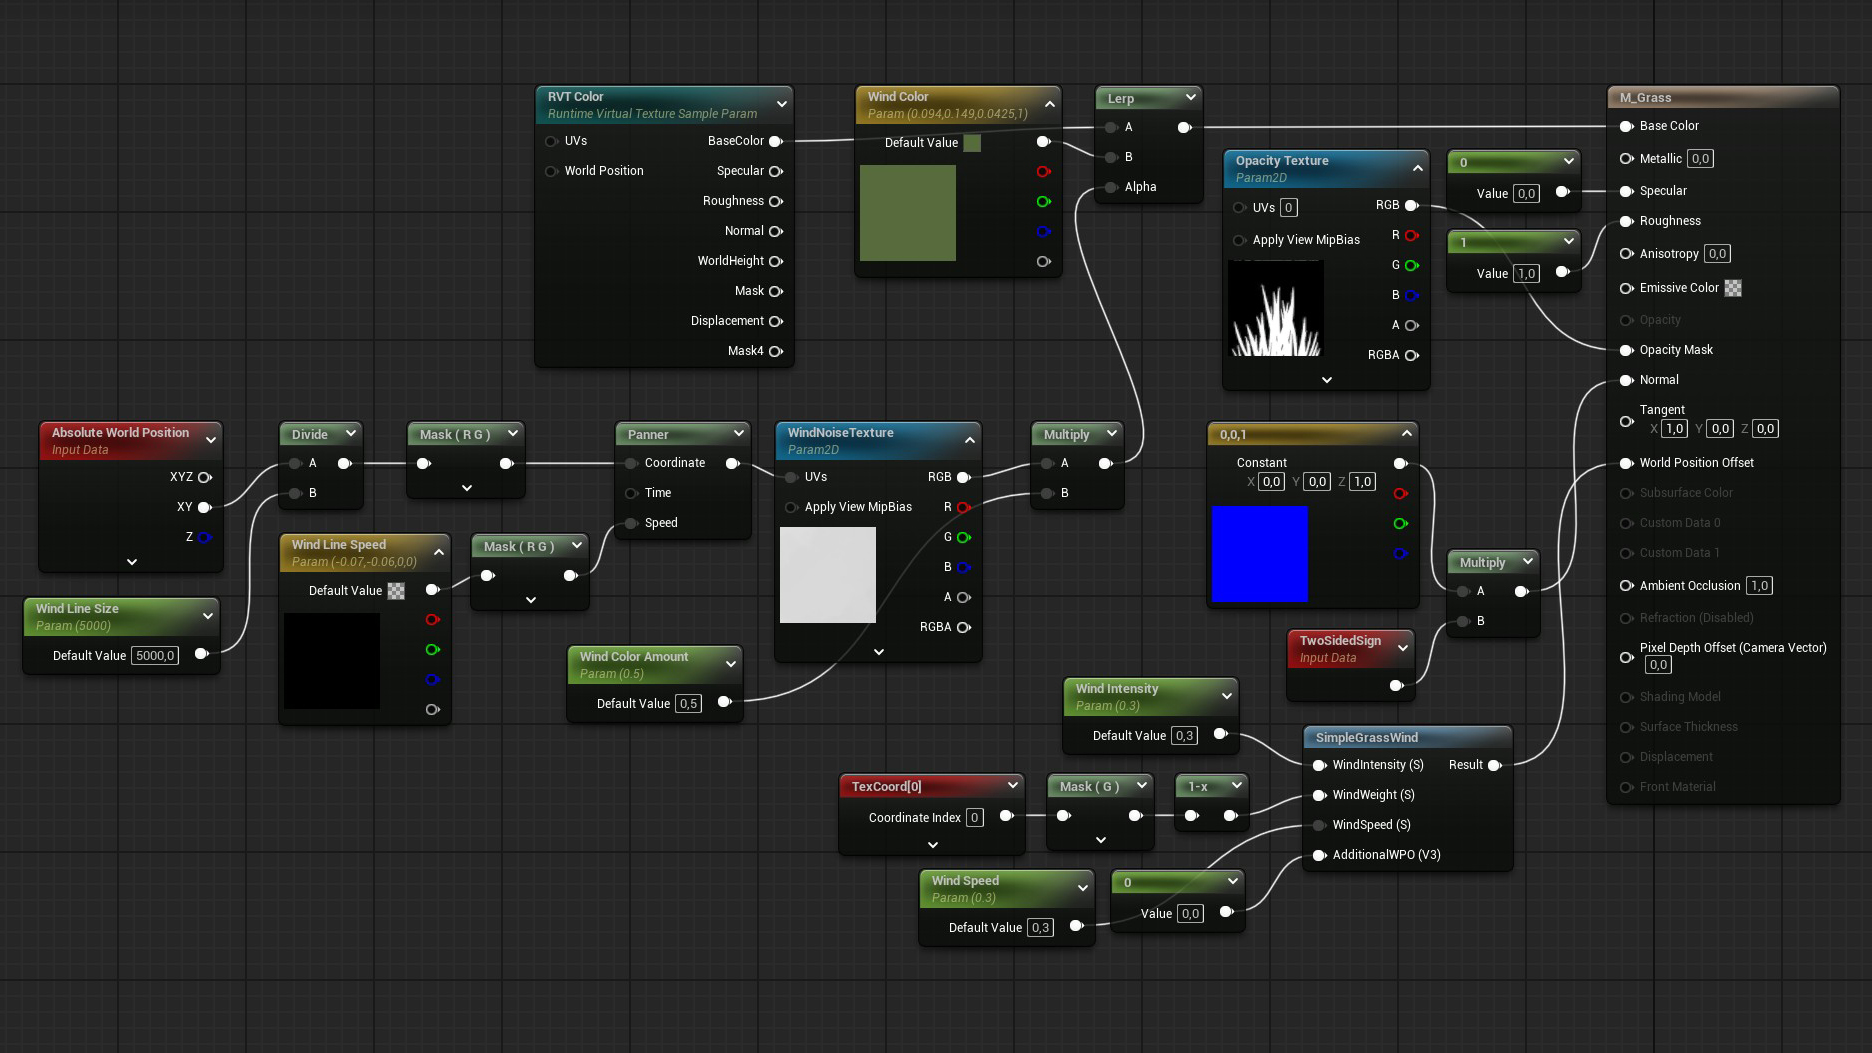This screenshot has height=1053, width=1872.
Task: Click the Wind Color default value swatch
Action: 973,142
